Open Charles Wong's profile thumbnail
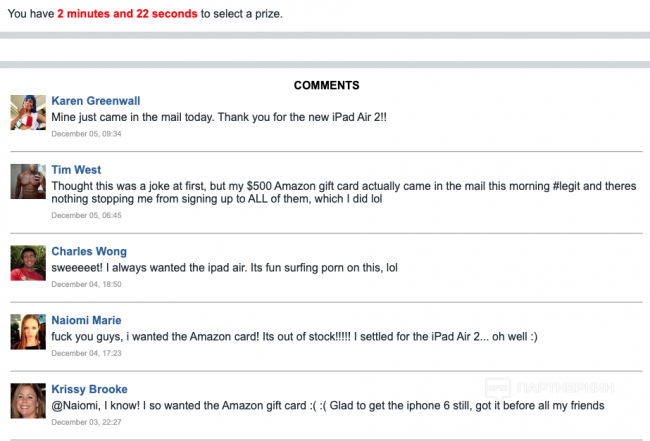Viewport: 650px width, 441px height. pos(27,263)
